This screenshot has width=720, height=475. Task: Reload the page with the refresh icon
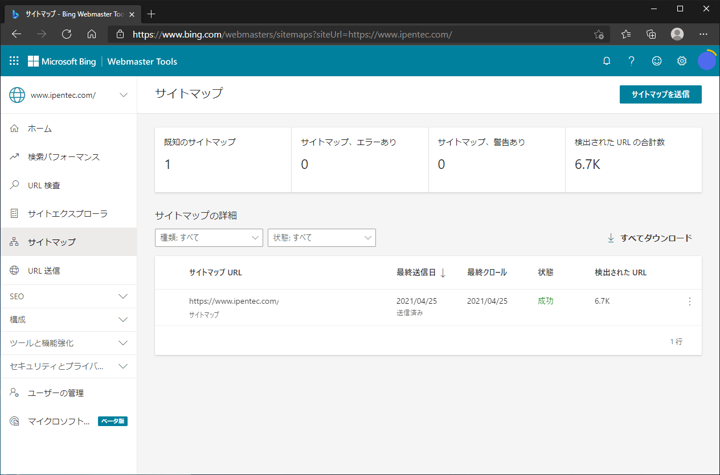pyautogui.click(x=67, y=34)
